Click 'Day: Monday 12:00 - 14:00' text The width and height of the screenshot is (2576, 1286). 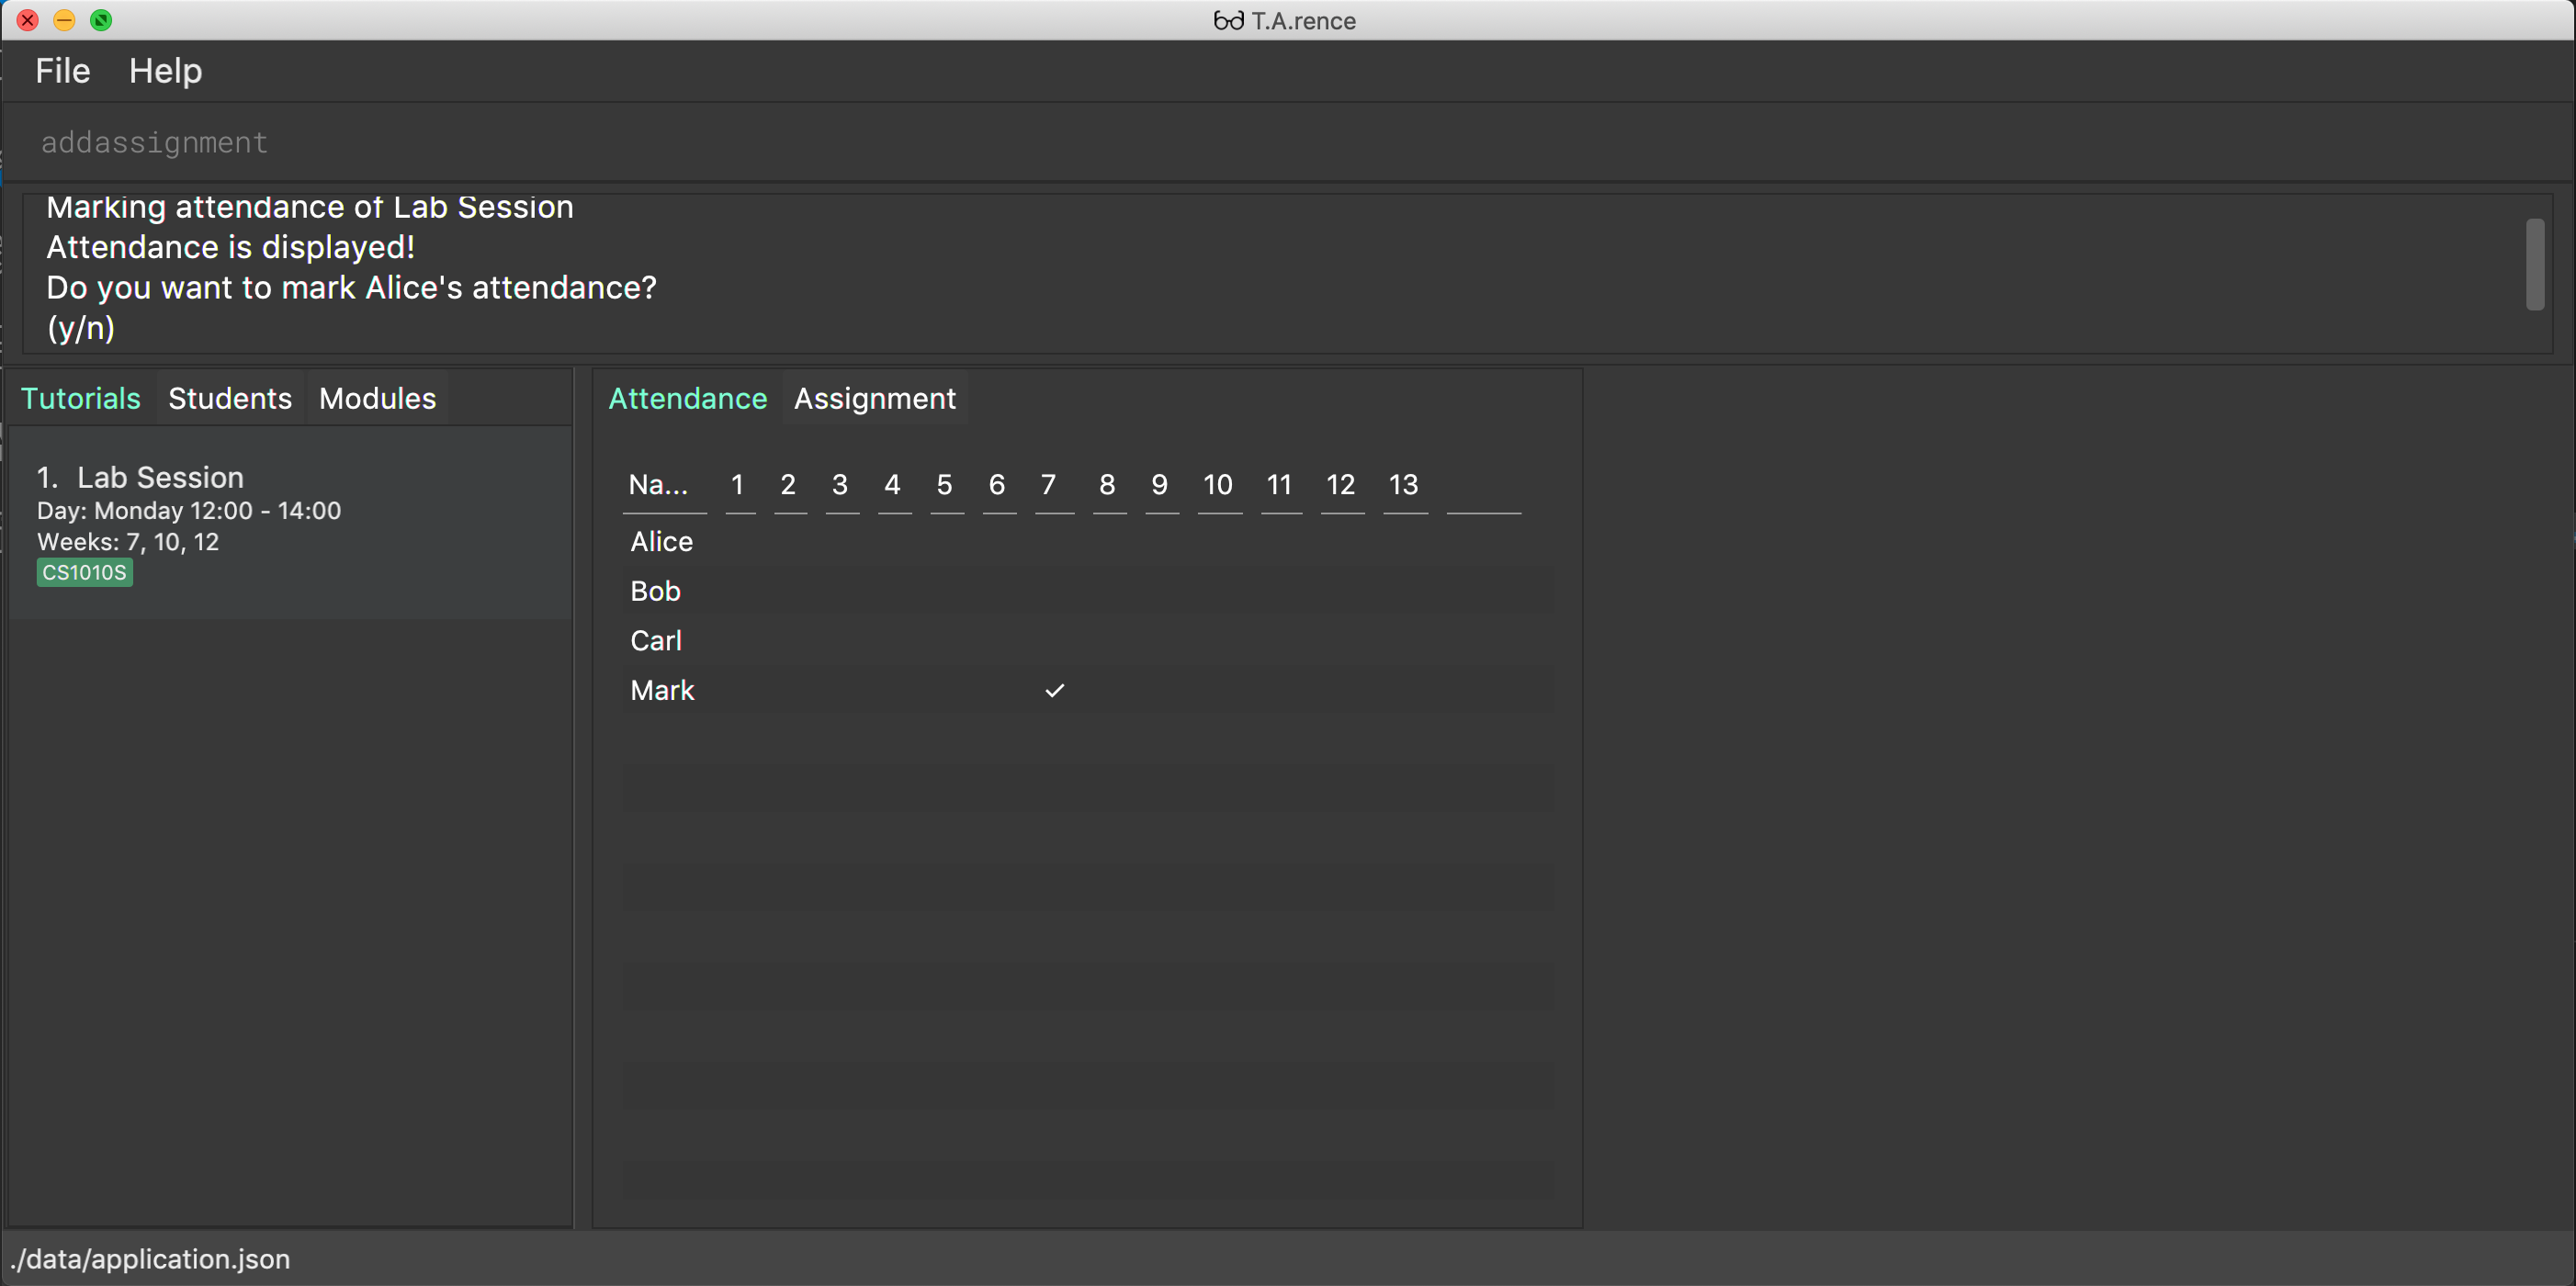point(189,510)
